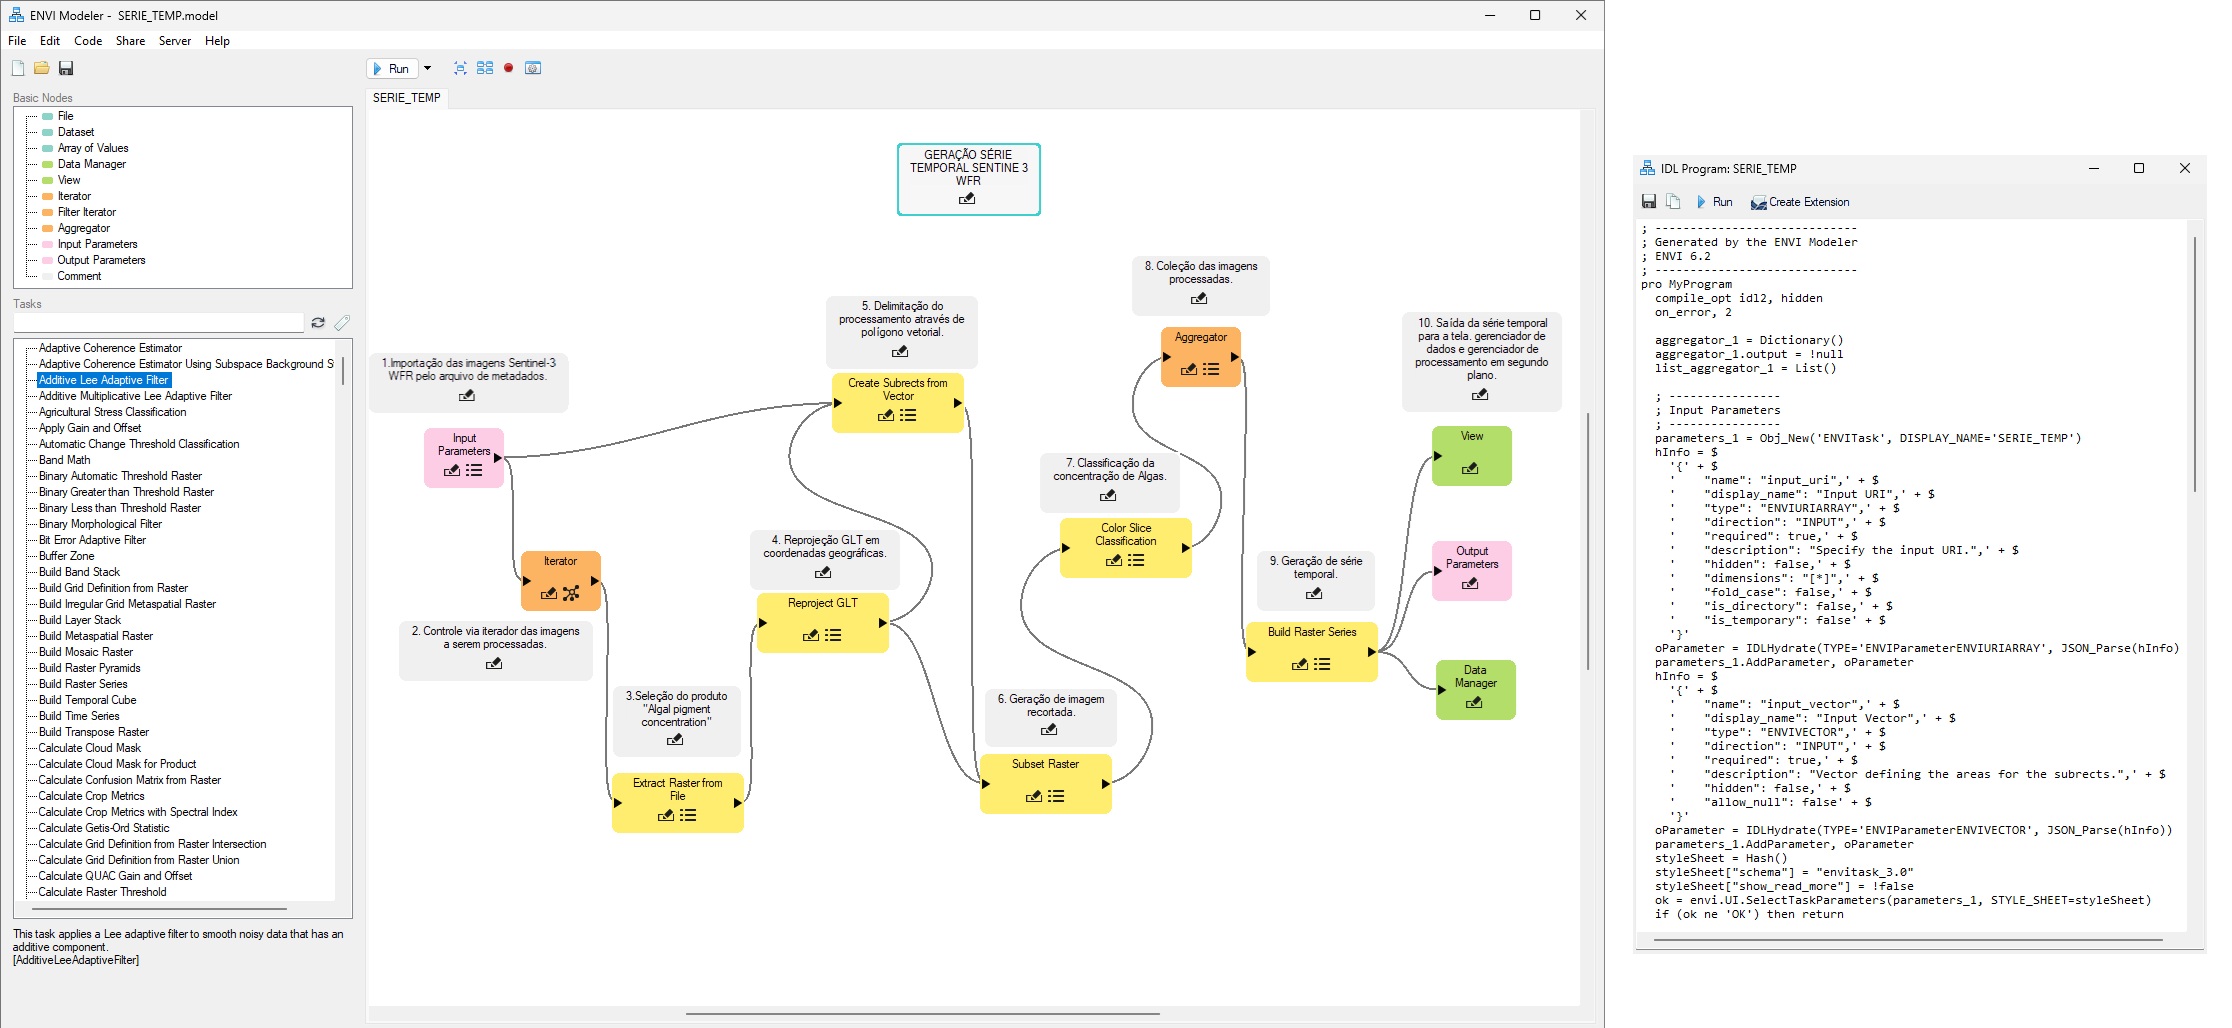Viewport: 2232px width, 1028px height.
Task: Select the Aggregator basic node
Action: pos(83,228)
